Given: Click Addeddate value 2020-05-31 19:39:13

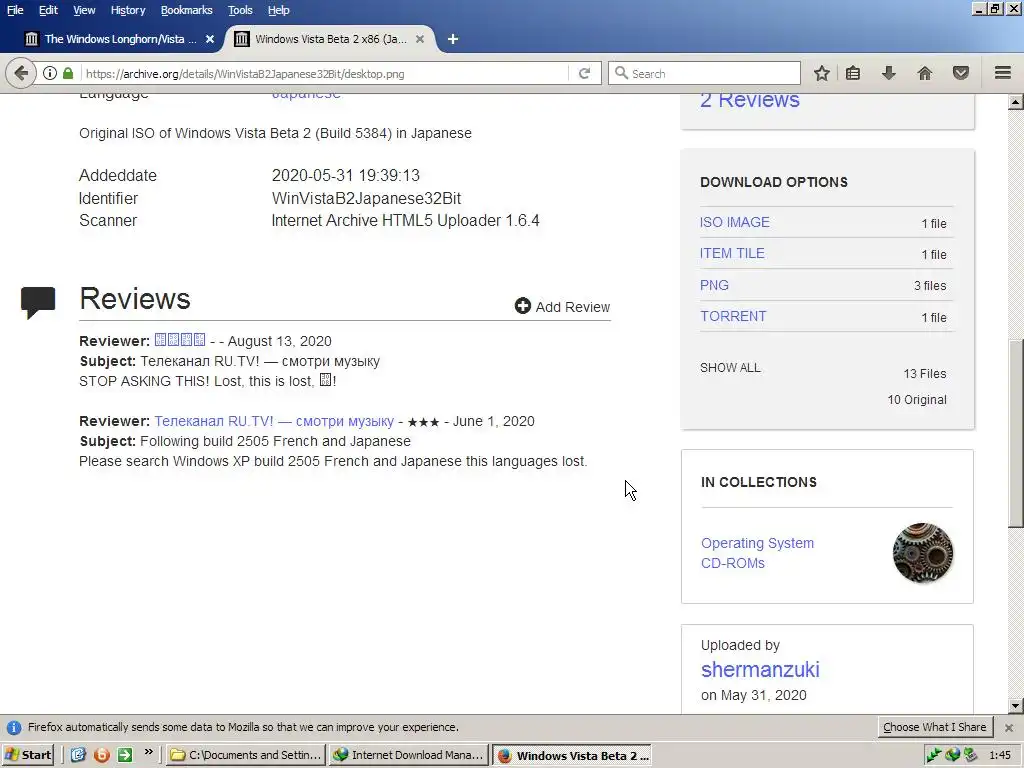Looking at the screenshot, I should tap(345, 175).
